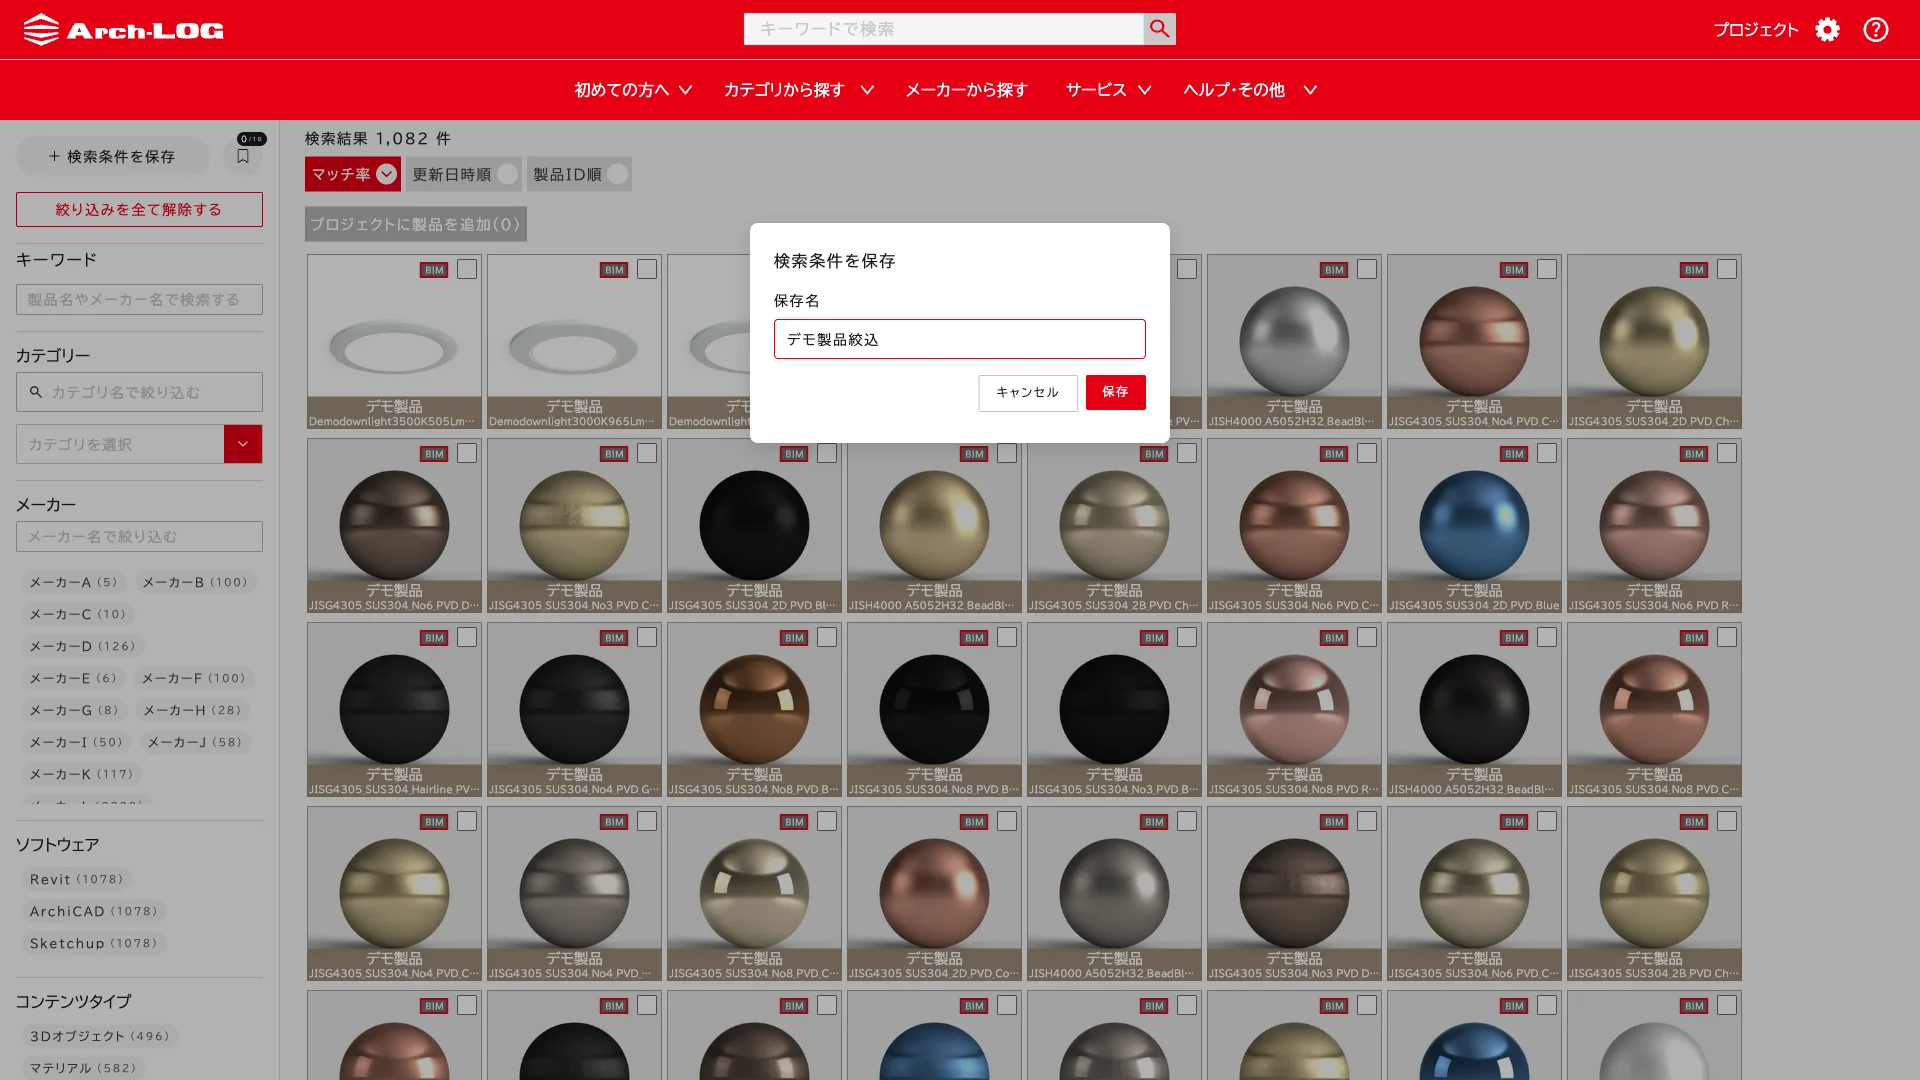Tick checkbox on JISG4305 SUS304 No6 PVD D card

pos(467,453)
